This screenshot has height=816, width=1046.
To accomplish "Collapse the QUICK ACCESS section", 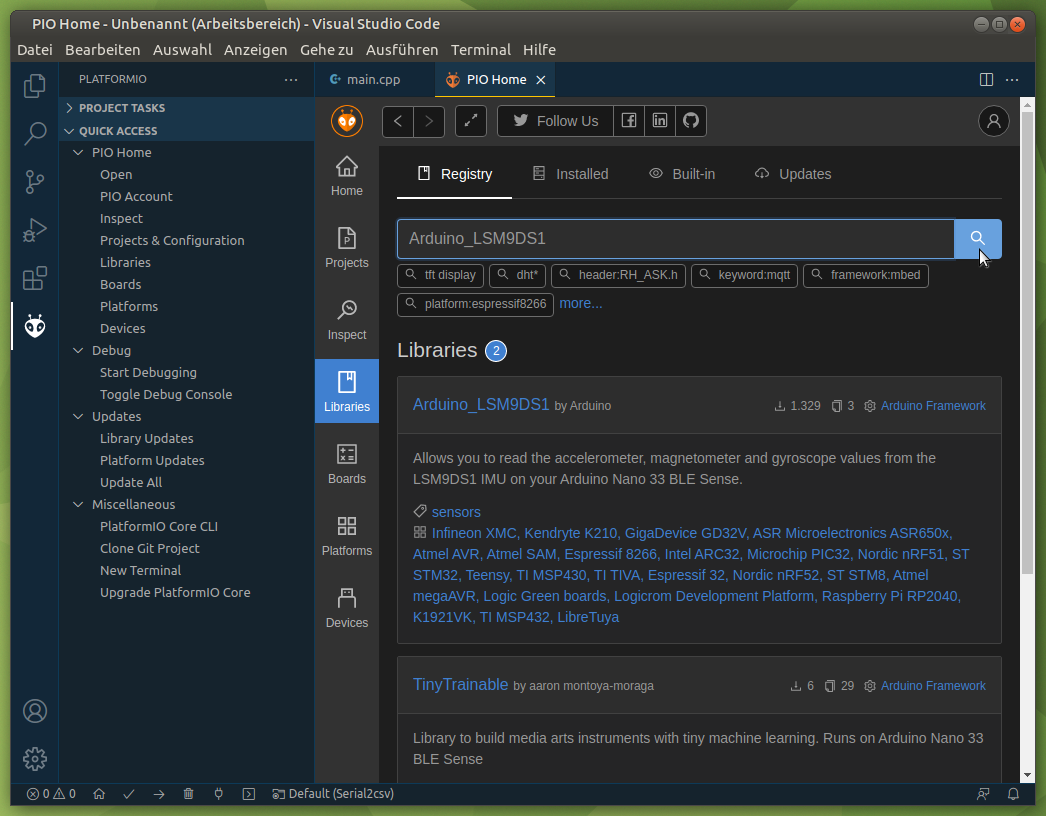I will click(187, 131).
